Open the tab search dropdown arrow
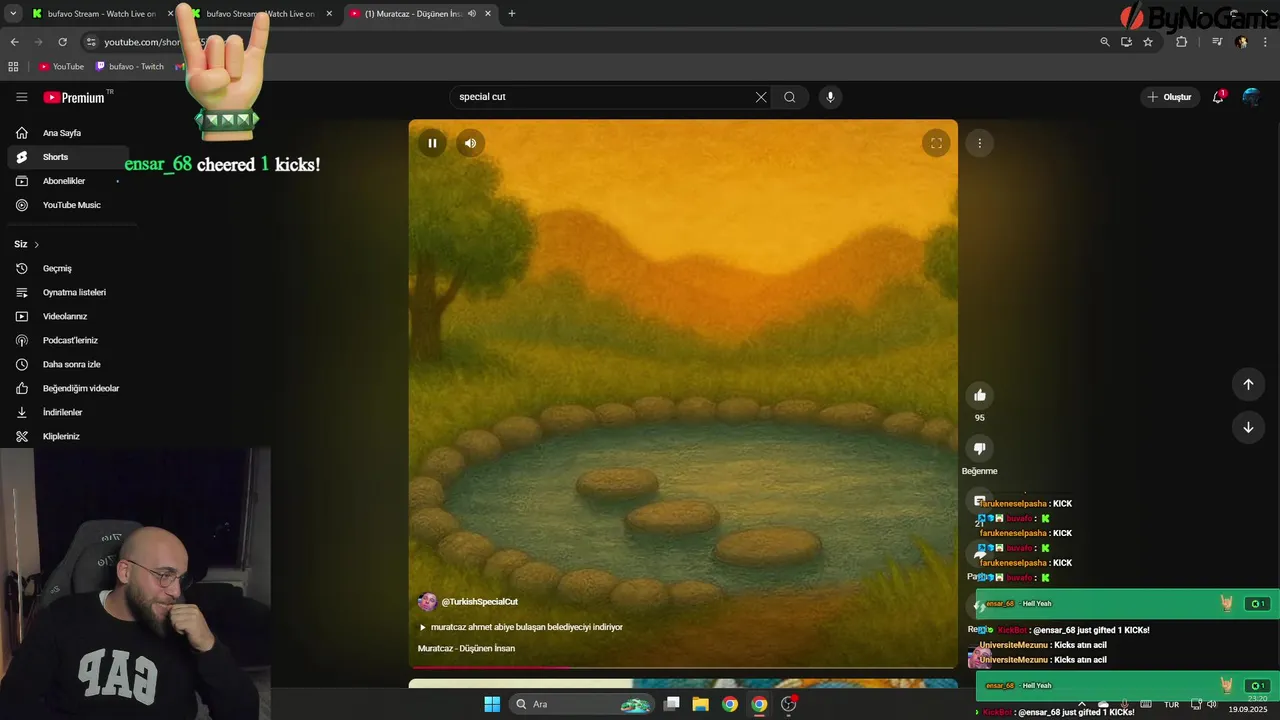1280x720 pixels. coord(13,14)
